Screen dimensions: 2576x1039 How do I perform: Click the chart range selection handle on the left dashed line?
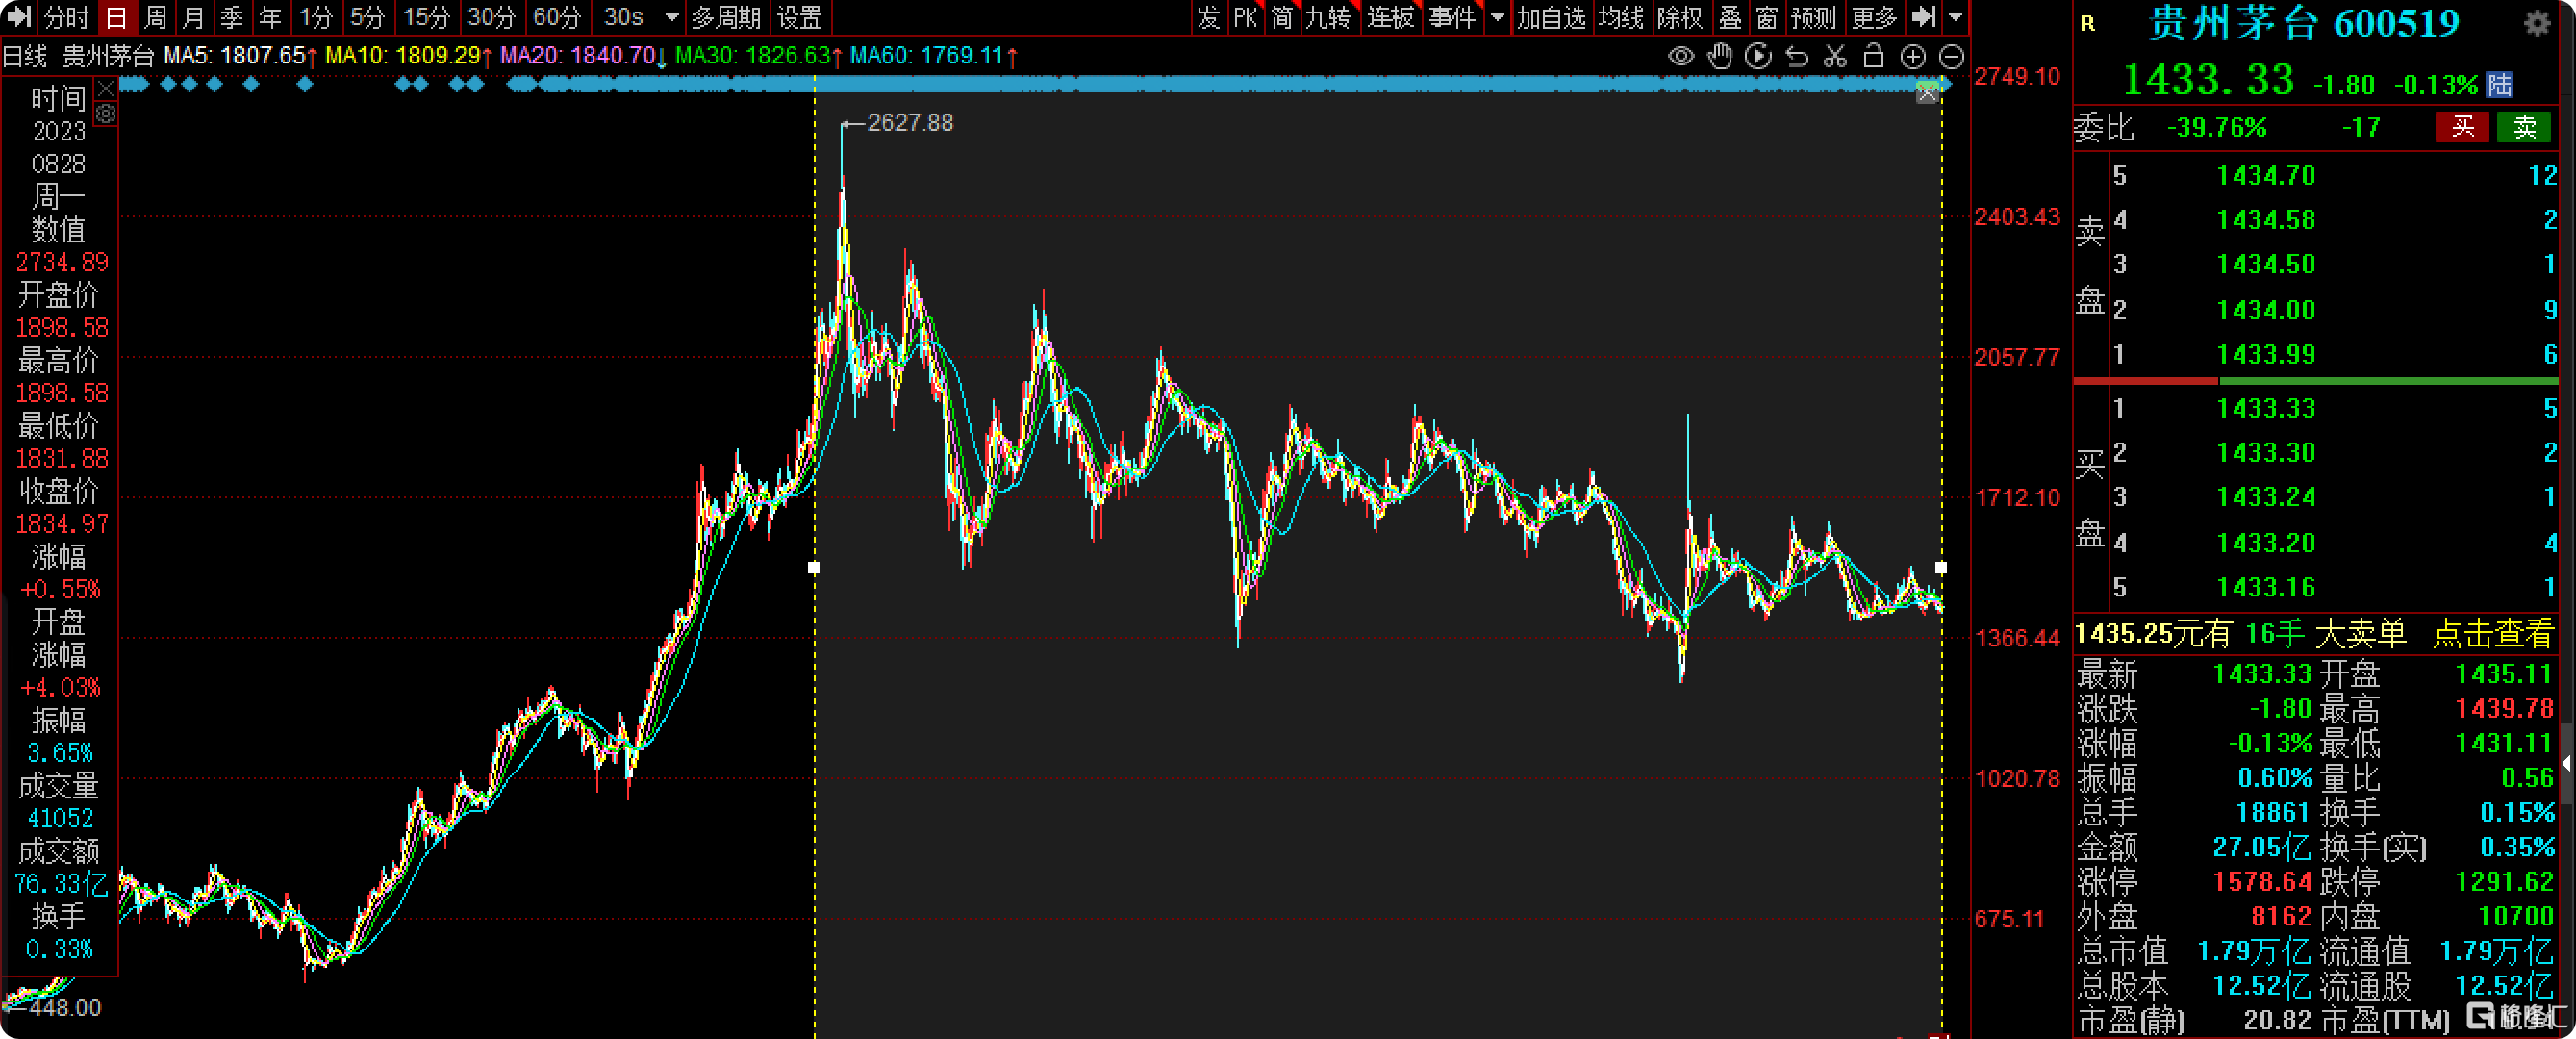(814, 567)
